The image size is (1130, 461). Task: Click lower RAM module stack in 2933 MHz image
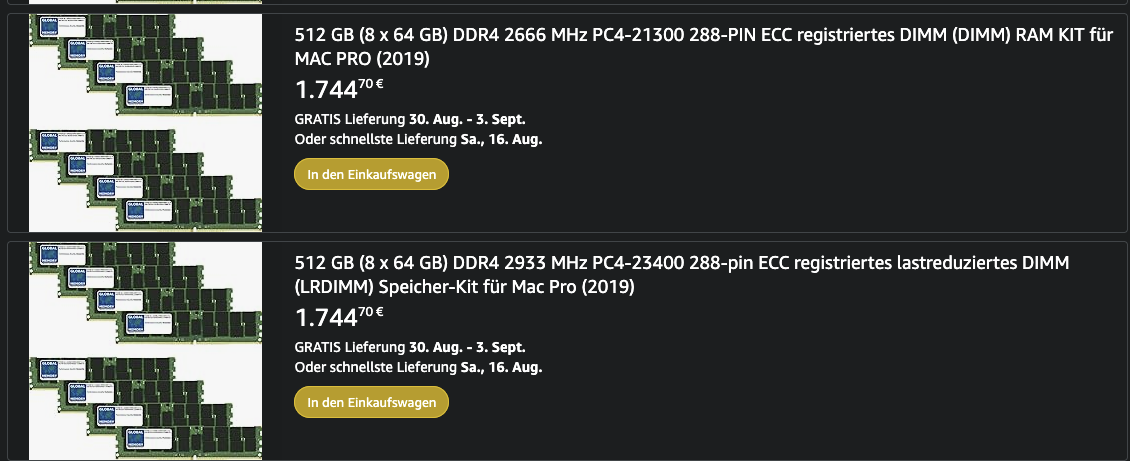coord(145,405)
